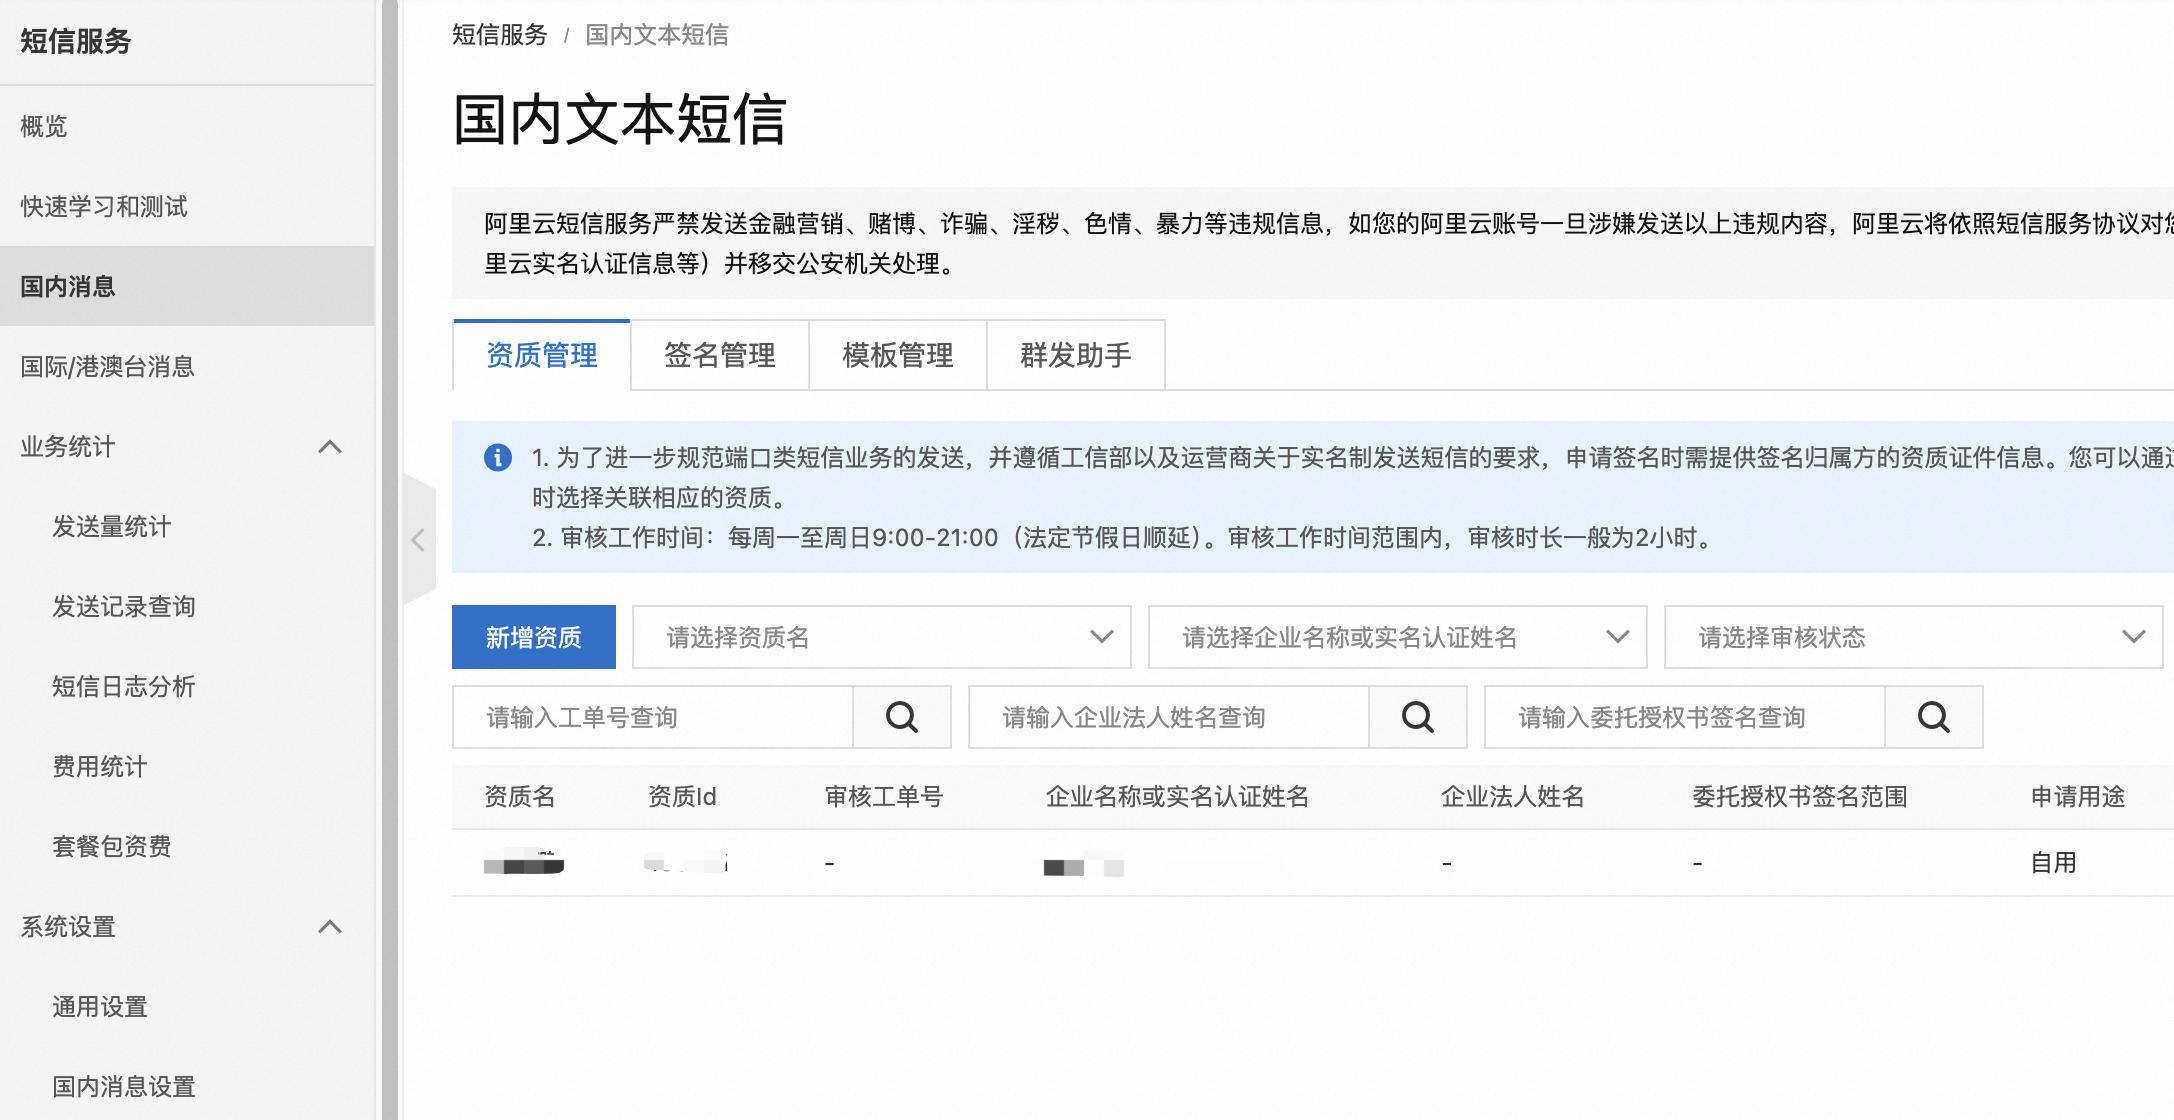Image resolution: width=2174 pixels, height=1120 pixels.
Task: Click search icon for legal person name
Action: (x=1417, y=717)
